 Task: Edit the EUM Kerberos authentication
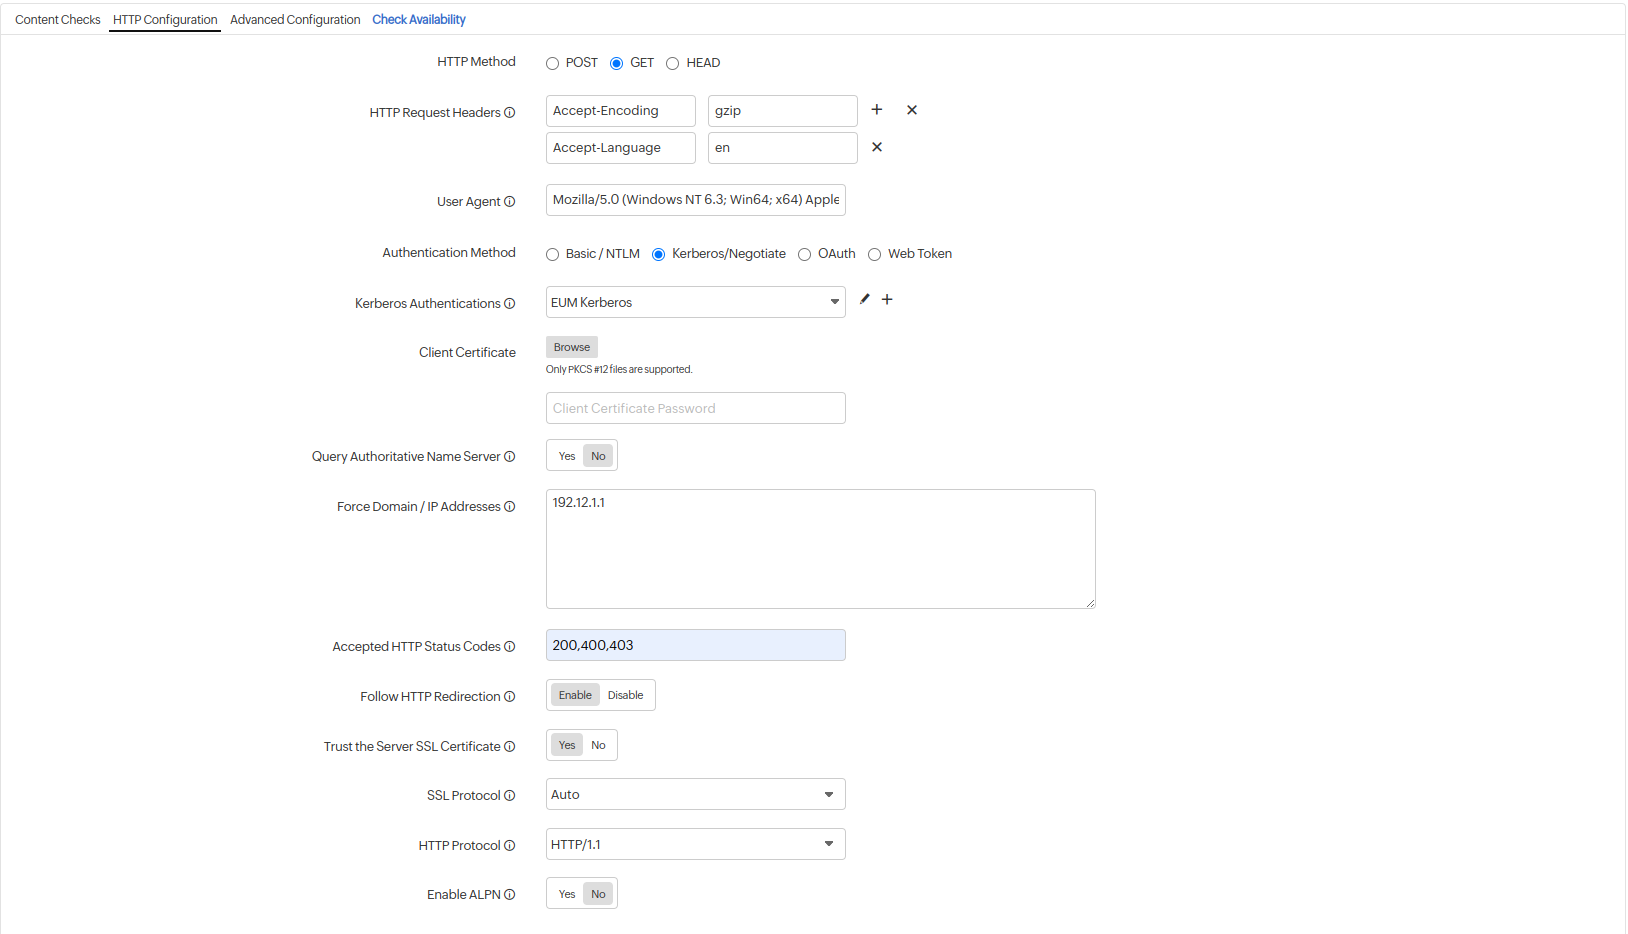(x=864, y=299)
